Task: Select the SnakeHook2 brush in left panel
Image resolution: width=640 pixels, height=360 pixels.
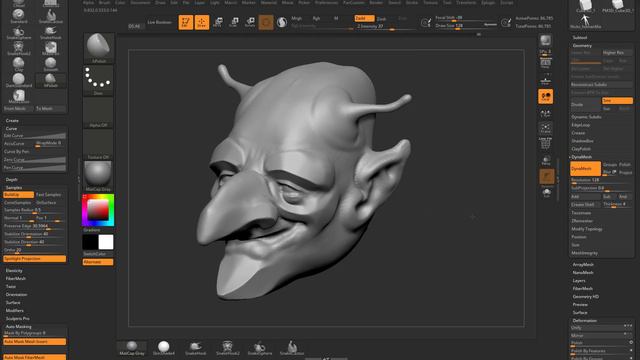Action: pyautogui.click(x=18, y=48)
